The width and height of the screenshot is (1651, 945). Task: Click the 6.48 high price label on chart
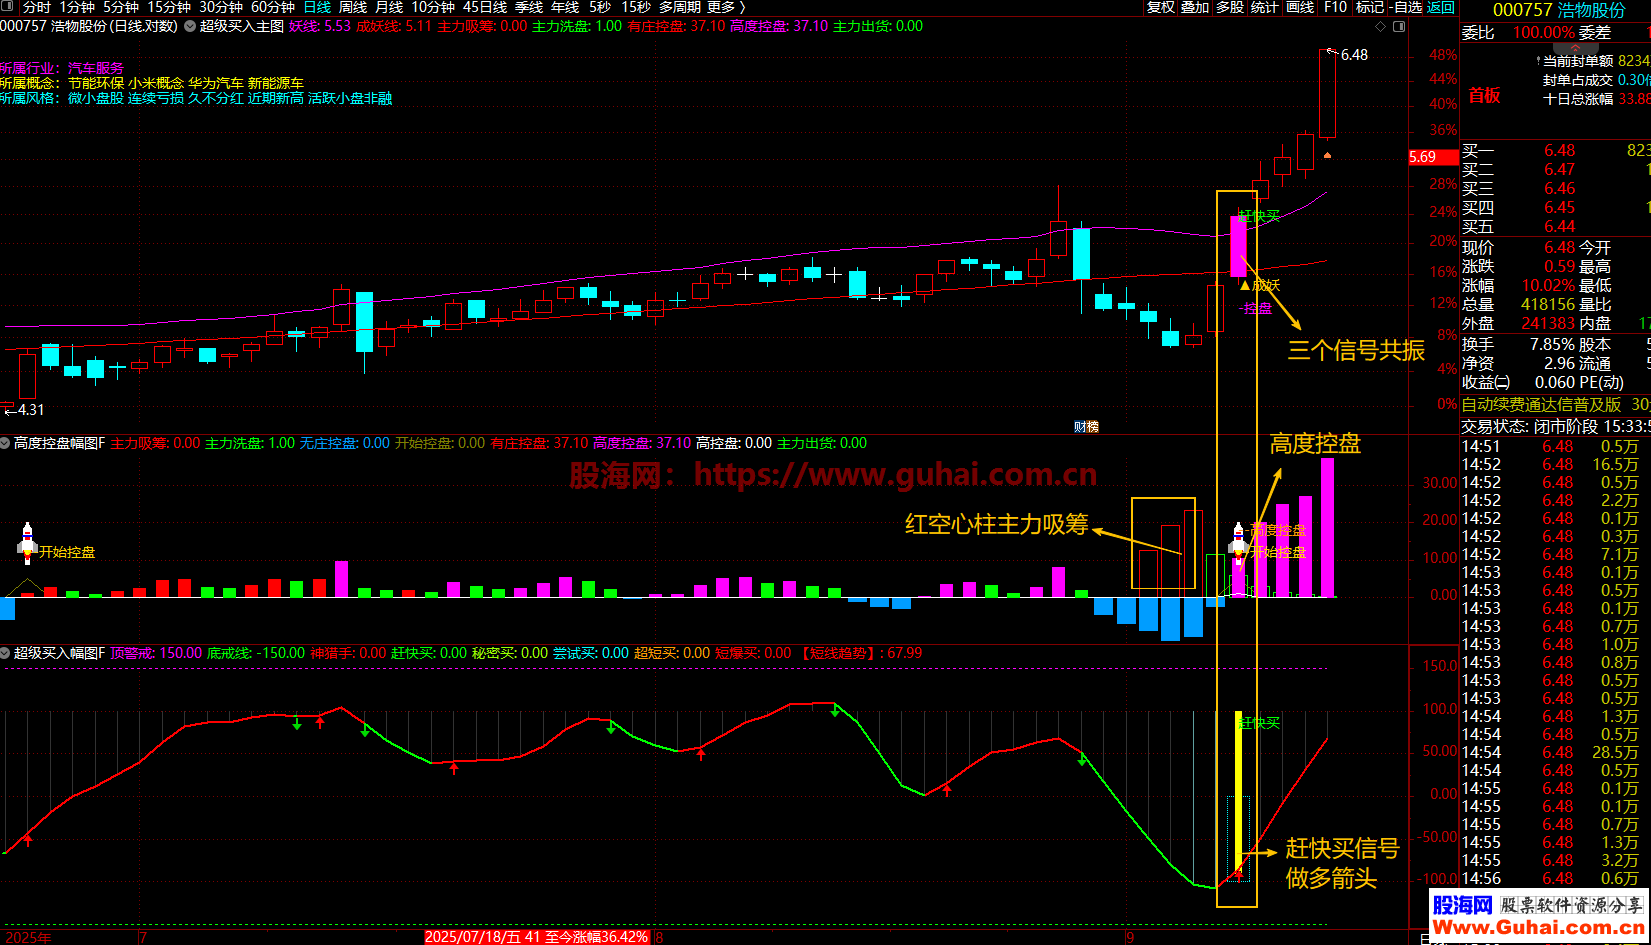[1354, 55]
